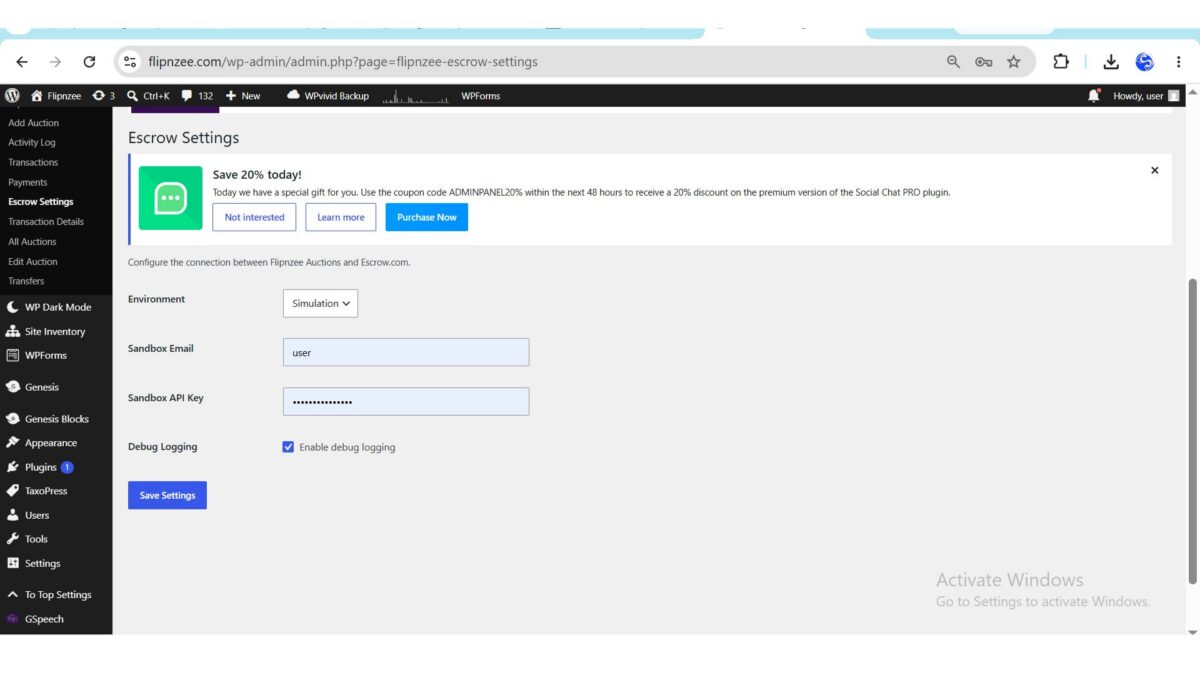
Task: Open site information icon in address bar
Action: coord(130,62)
